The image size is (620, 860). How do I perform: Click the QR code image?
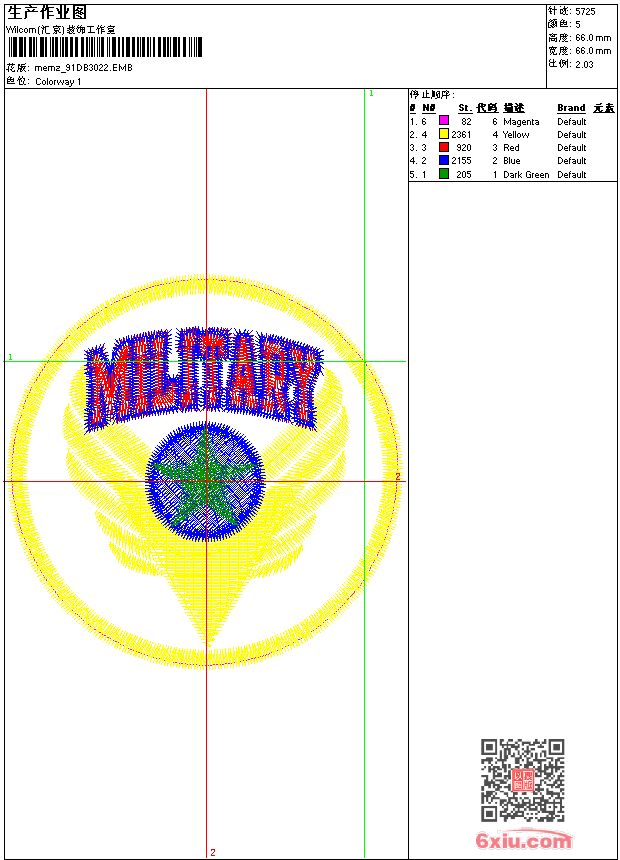point(522,780)
